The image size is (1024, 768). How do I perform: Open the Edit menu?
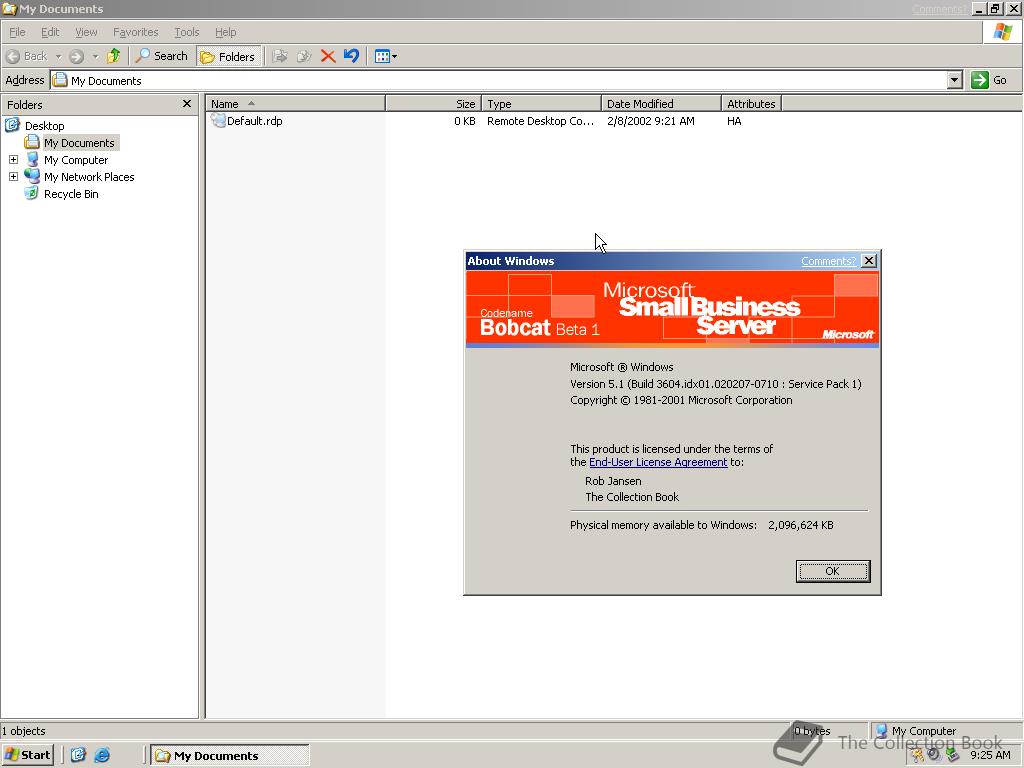pyautogui.click(x=50, y=32)
